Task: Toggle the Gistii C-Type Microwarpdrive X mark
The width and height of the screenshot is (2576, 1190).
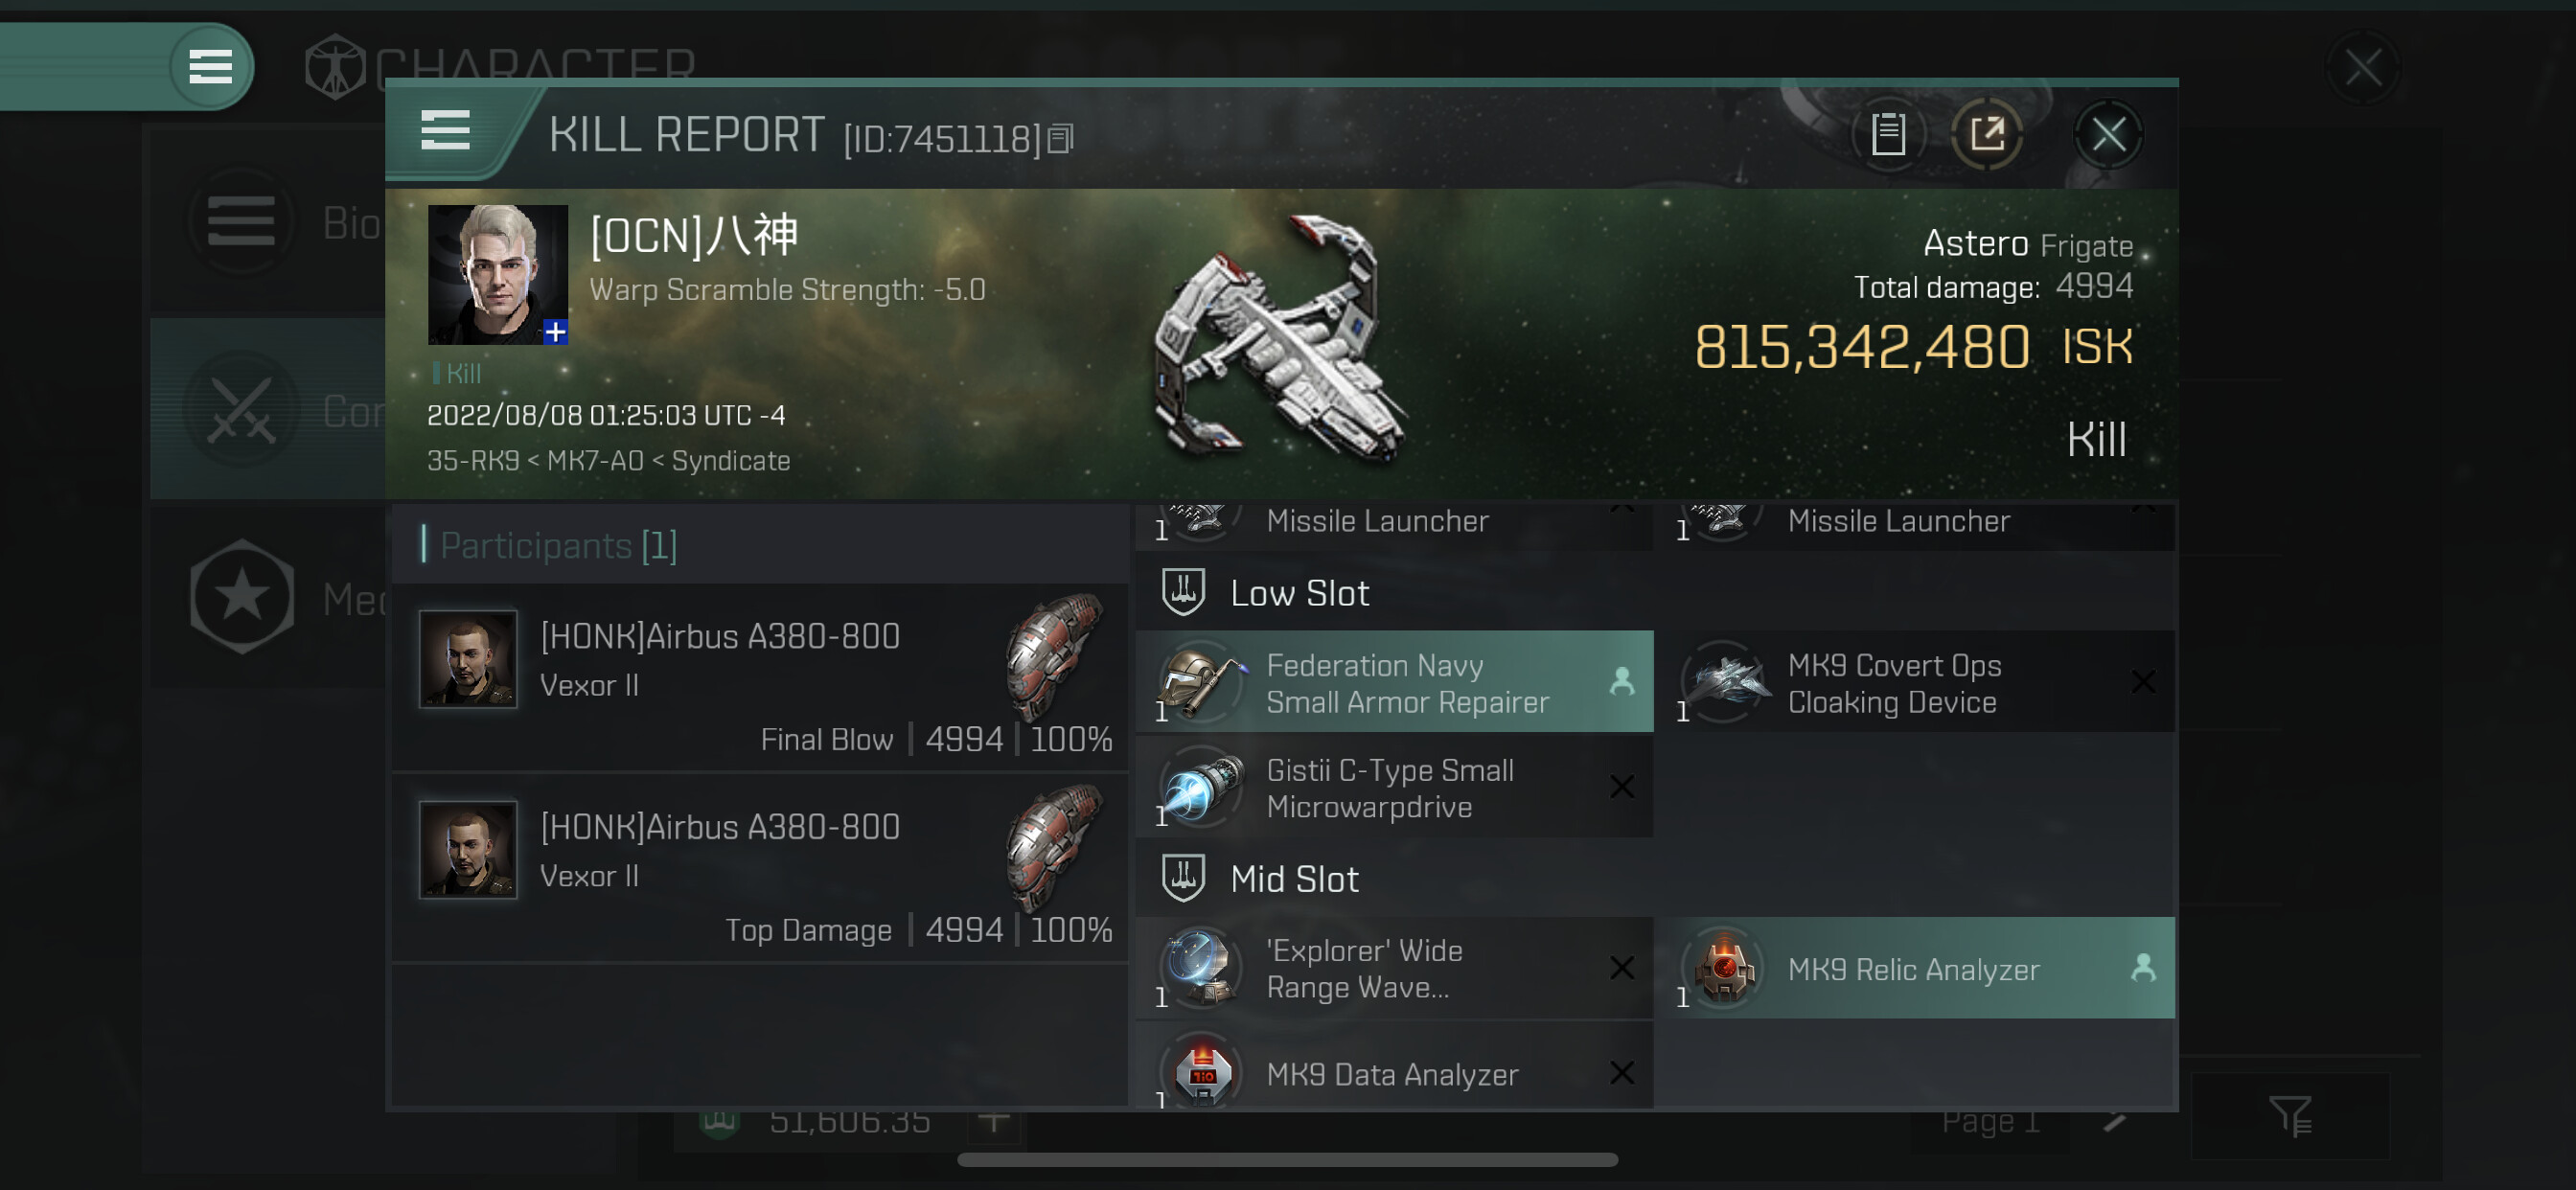Action: pyautogui.click(x=1621, y=787)
